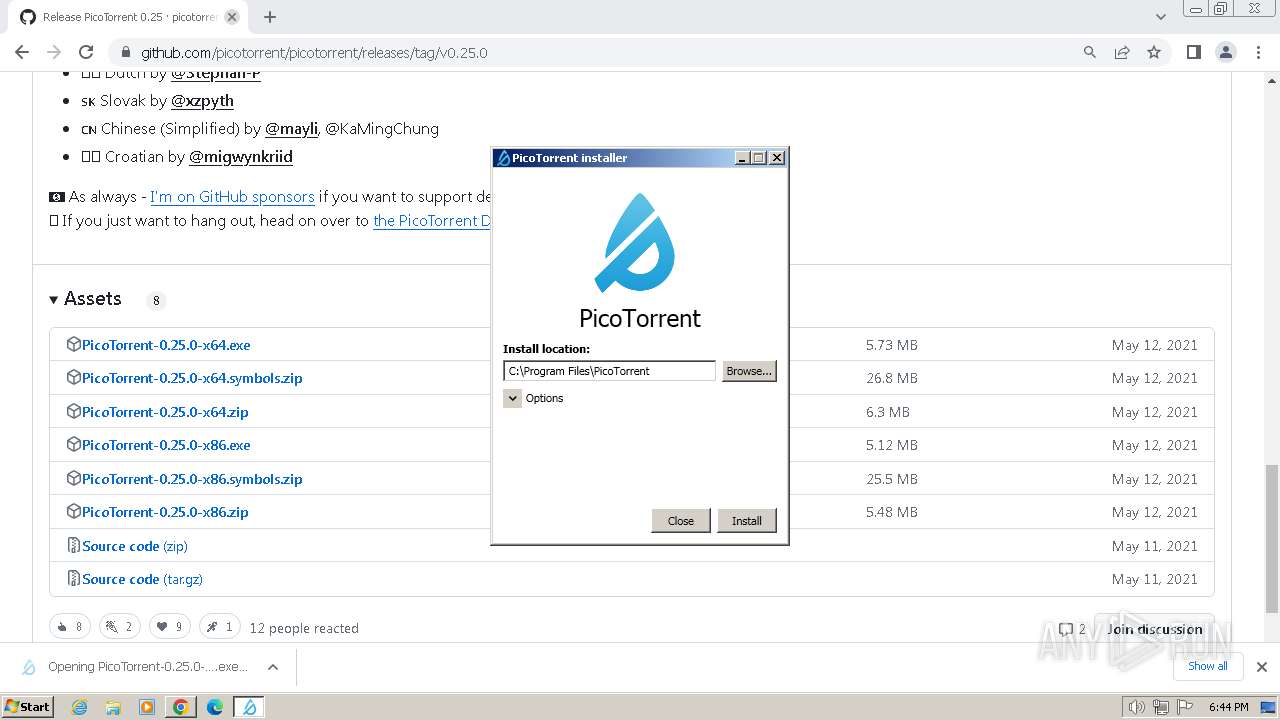Click package icon beside PicoTorrent-0.25.0-x64.zip
This screenshot has width=1280, height=720.
(73, 411)
